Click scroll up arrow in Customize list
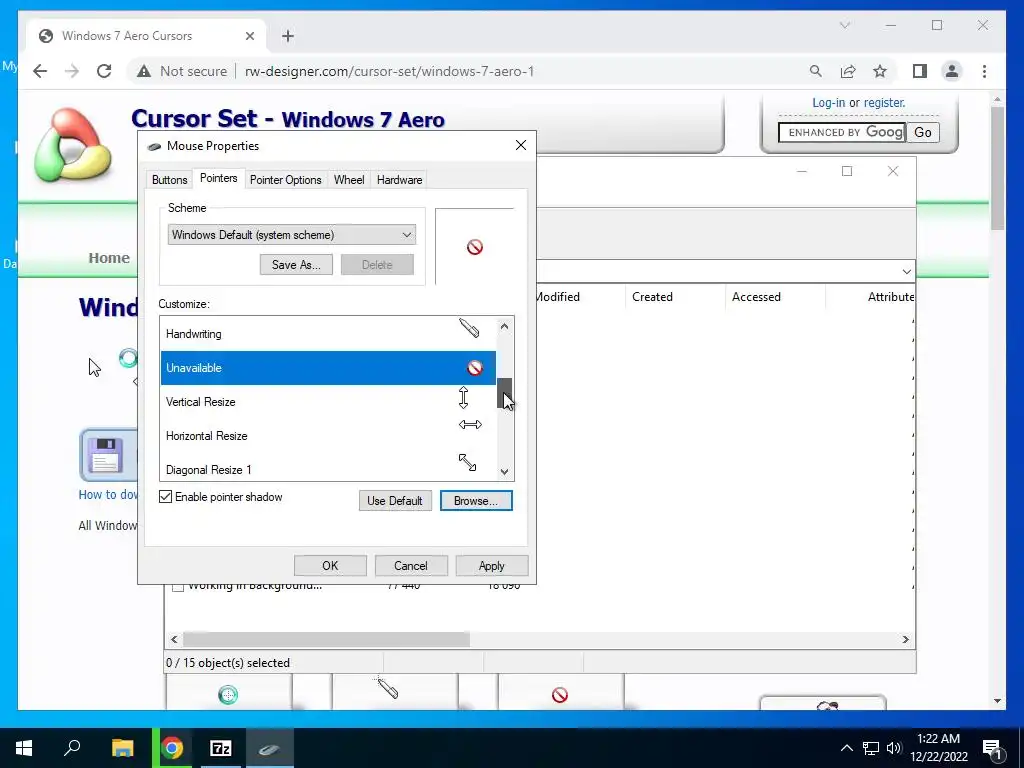Screen dimensions: 1024x768 (x=504, y=326)
